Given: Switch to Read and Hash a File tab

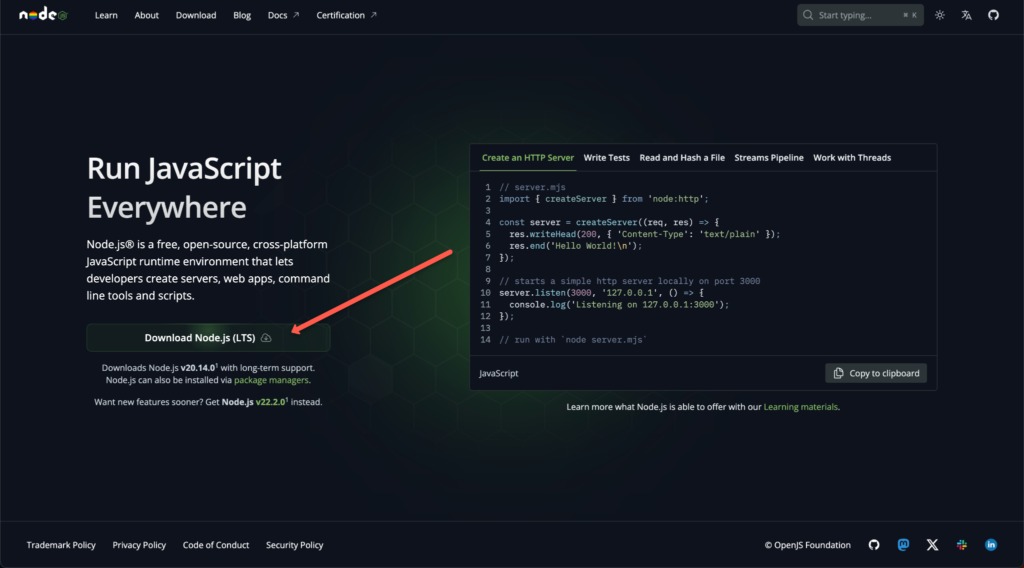Looking at the screenshot, I should click(x=682, y=157).
